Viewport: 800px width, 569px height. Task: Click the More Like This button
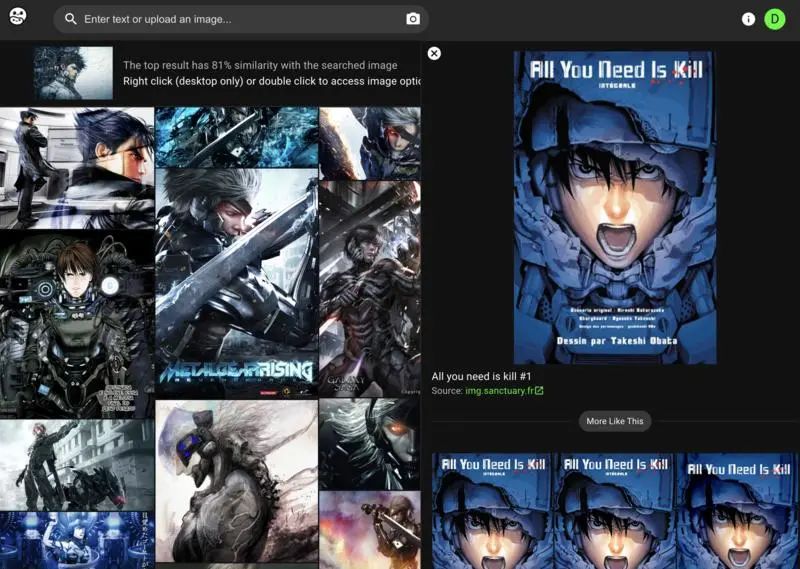615,421
